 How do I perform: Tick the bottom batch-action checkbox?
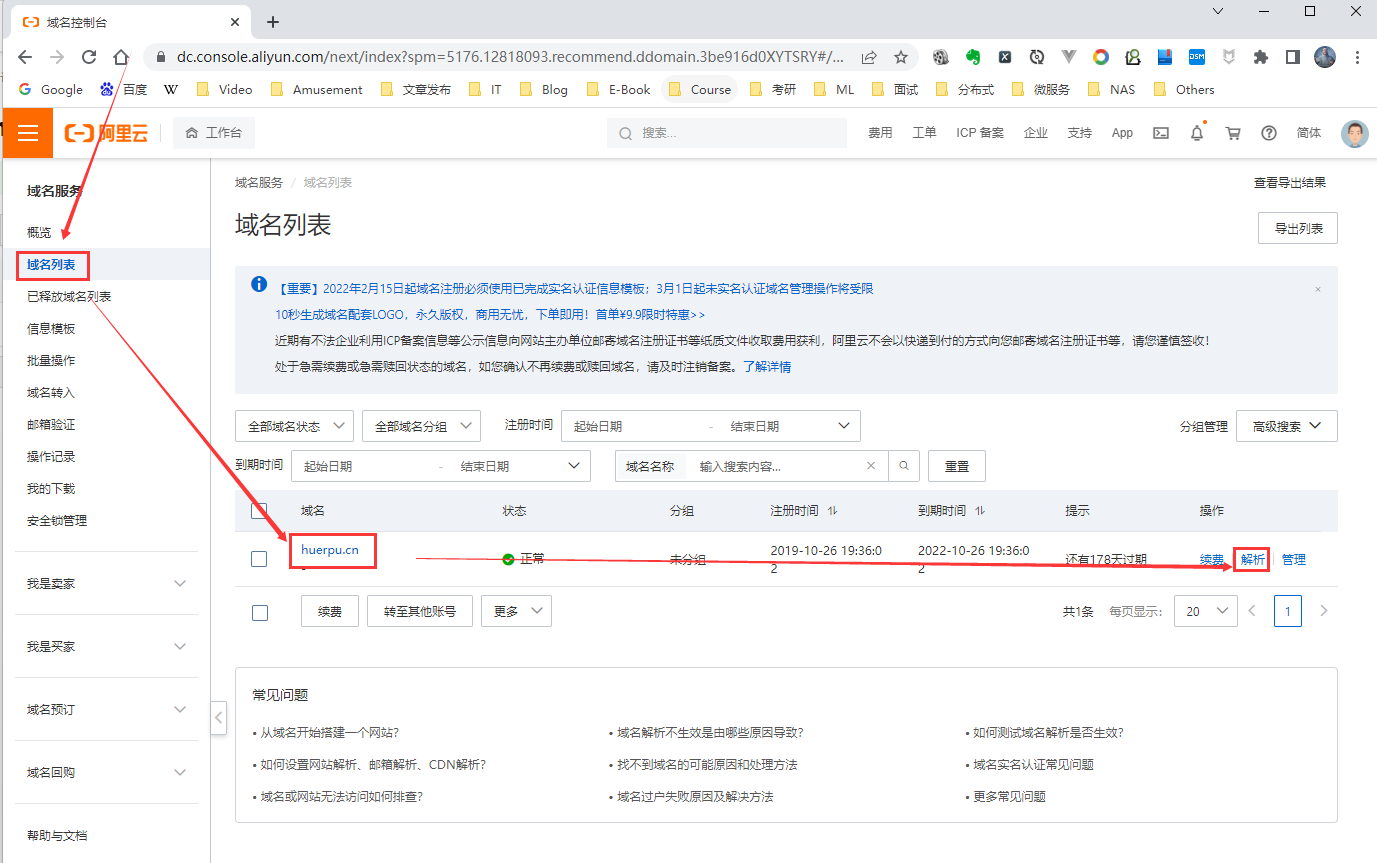[x=259, y=612]
